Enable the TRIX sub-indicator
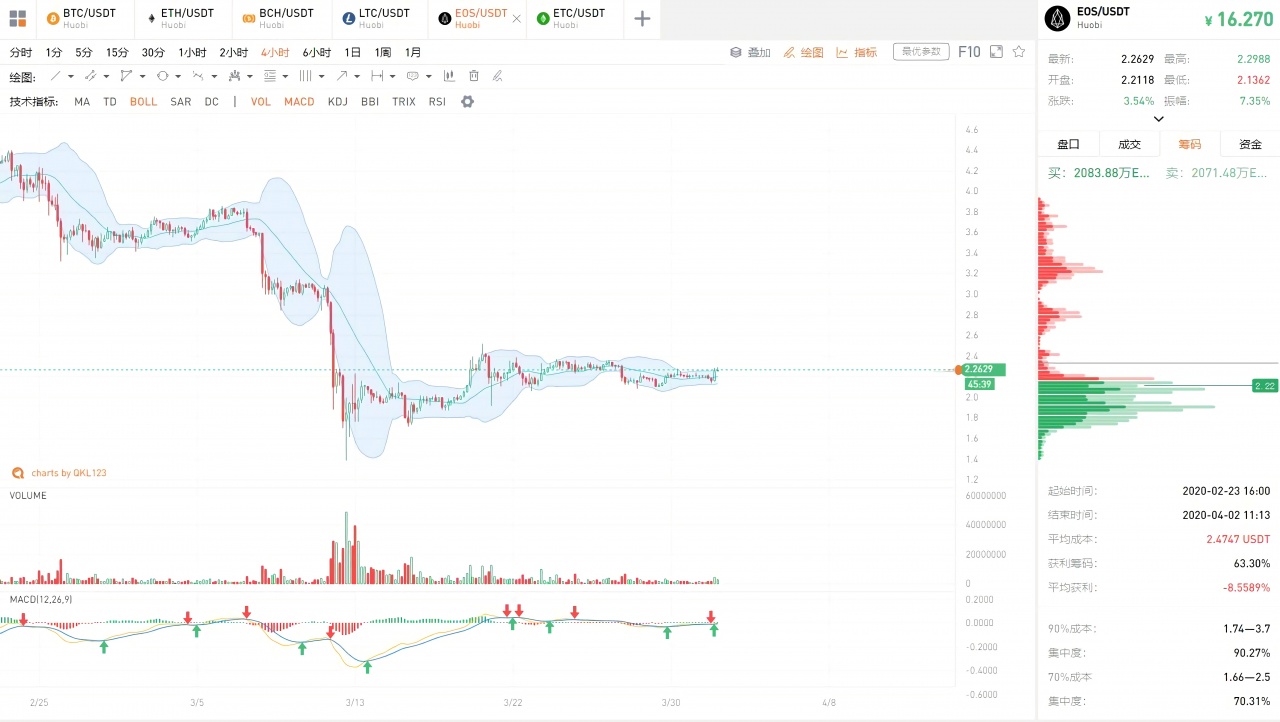Screen dimensions: 1280x722 coord(404,101)
